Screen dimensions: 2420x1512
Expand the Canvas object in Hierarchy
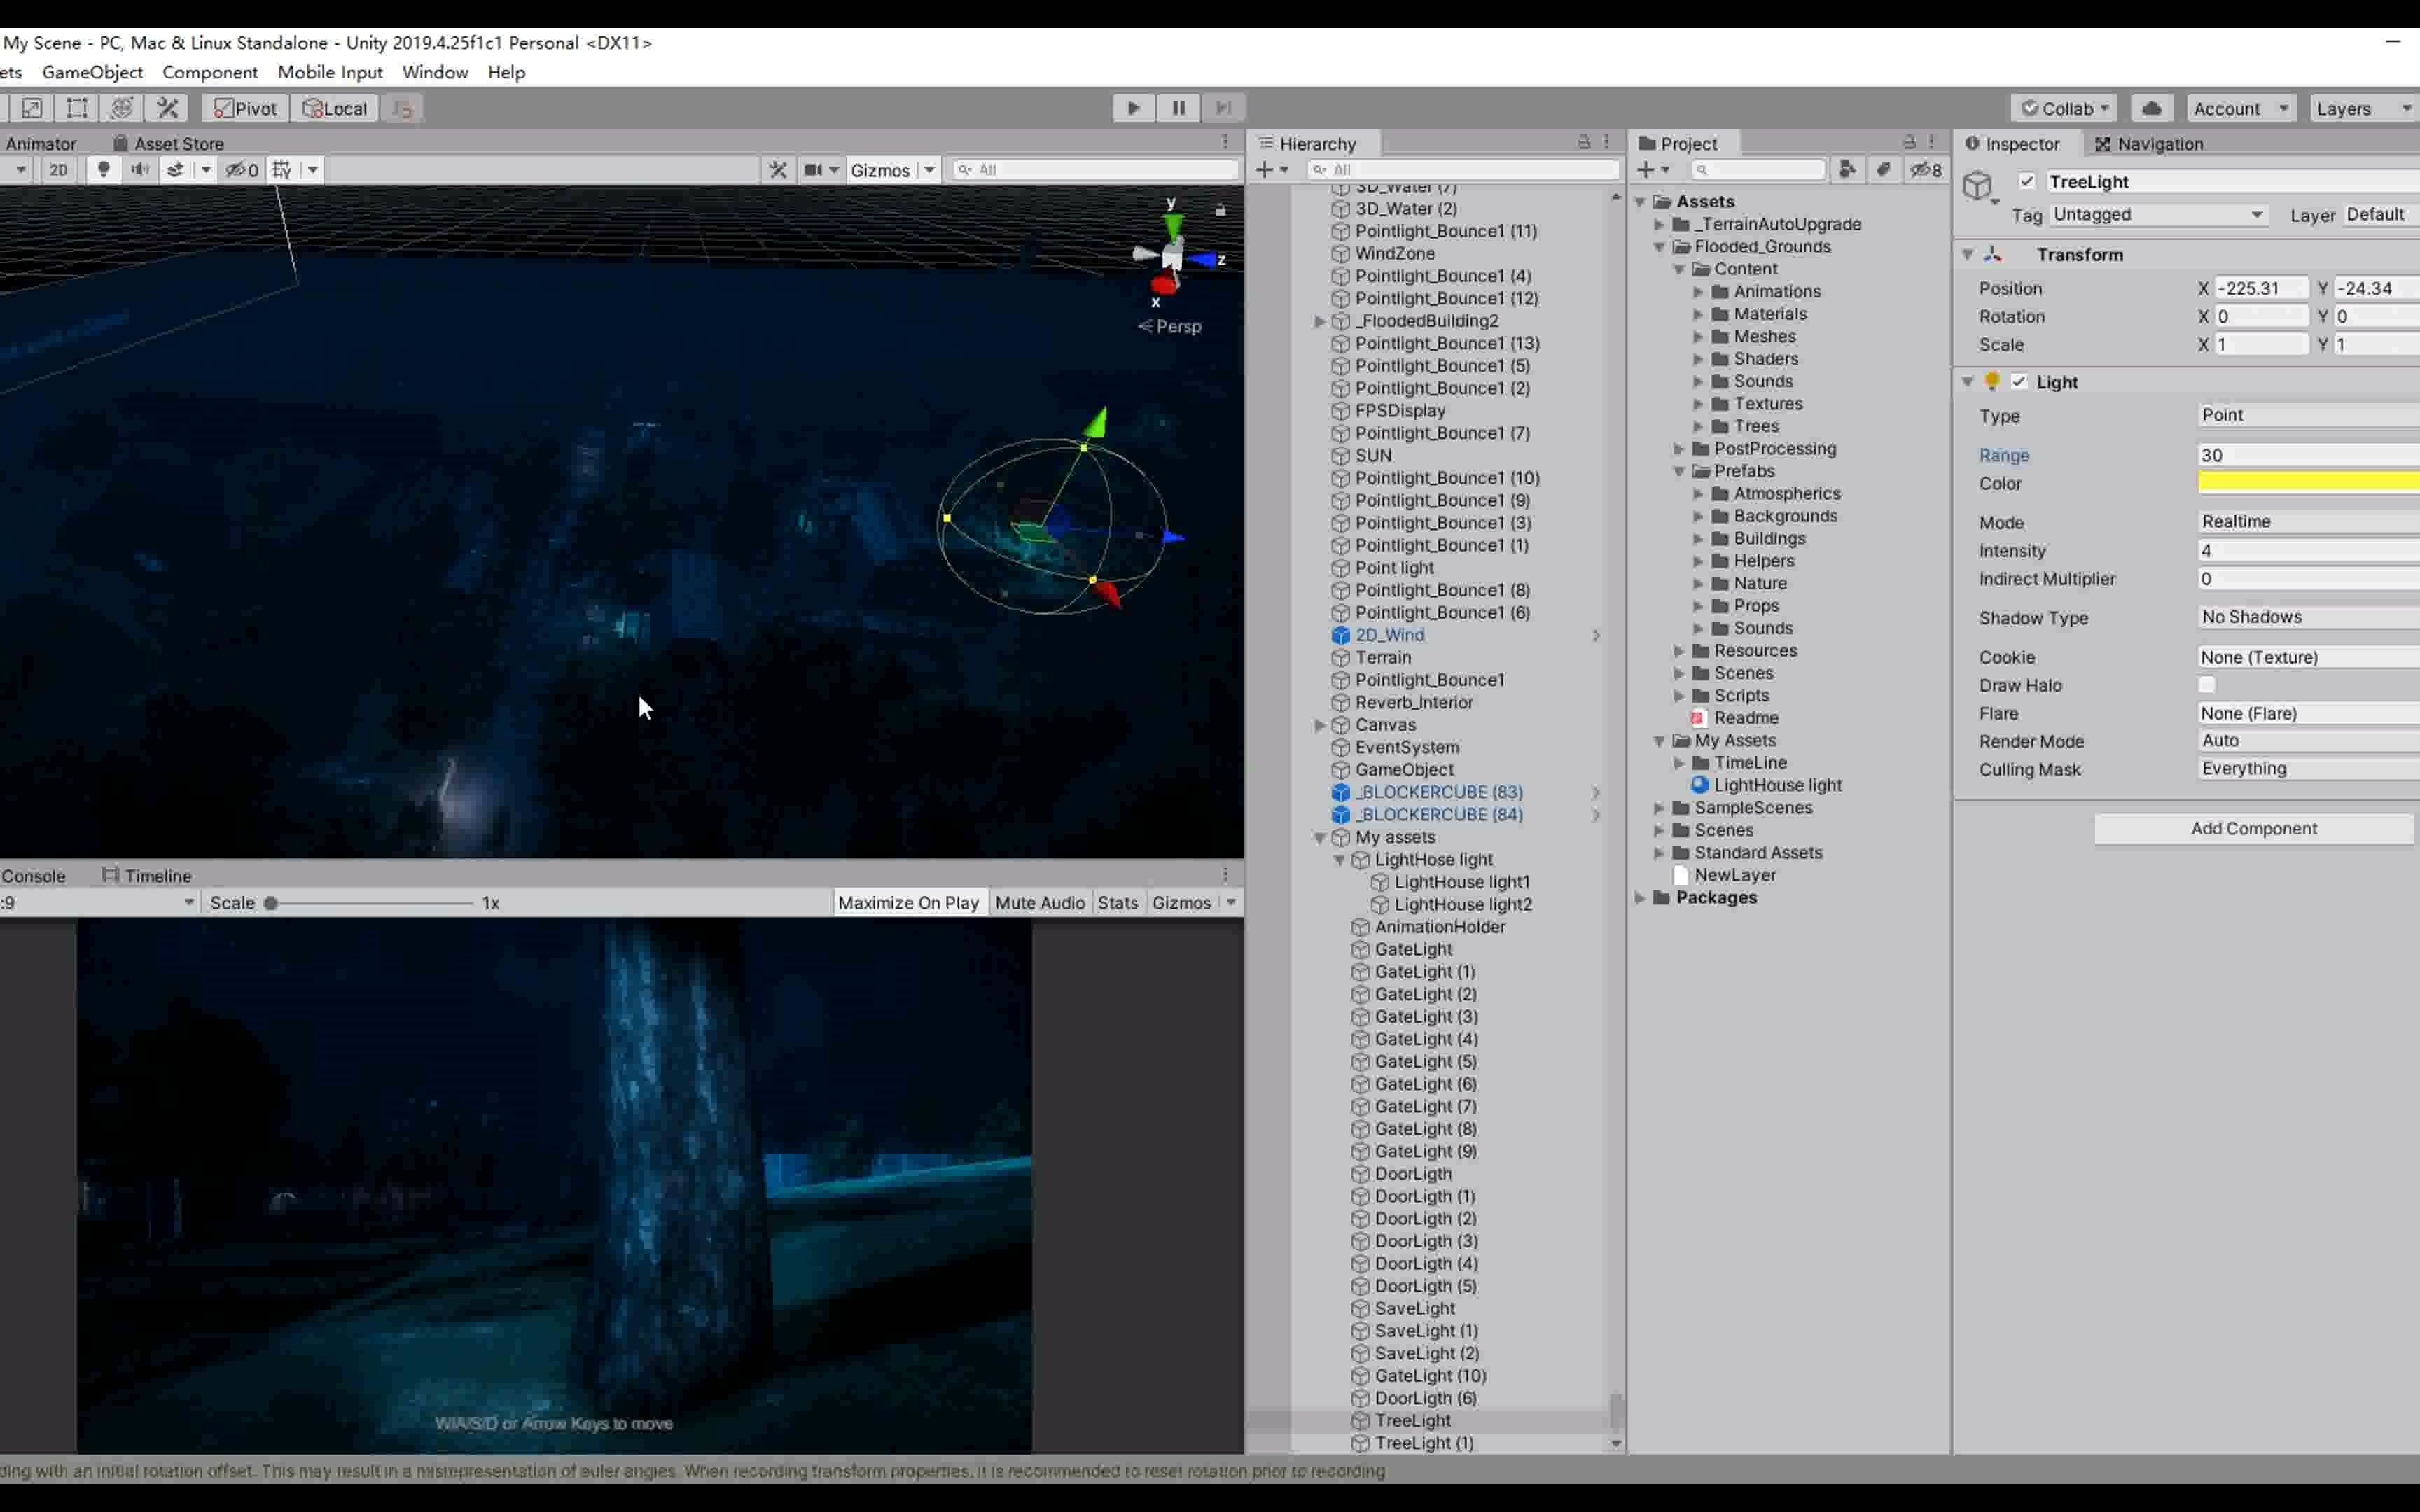click(1319, 725)
